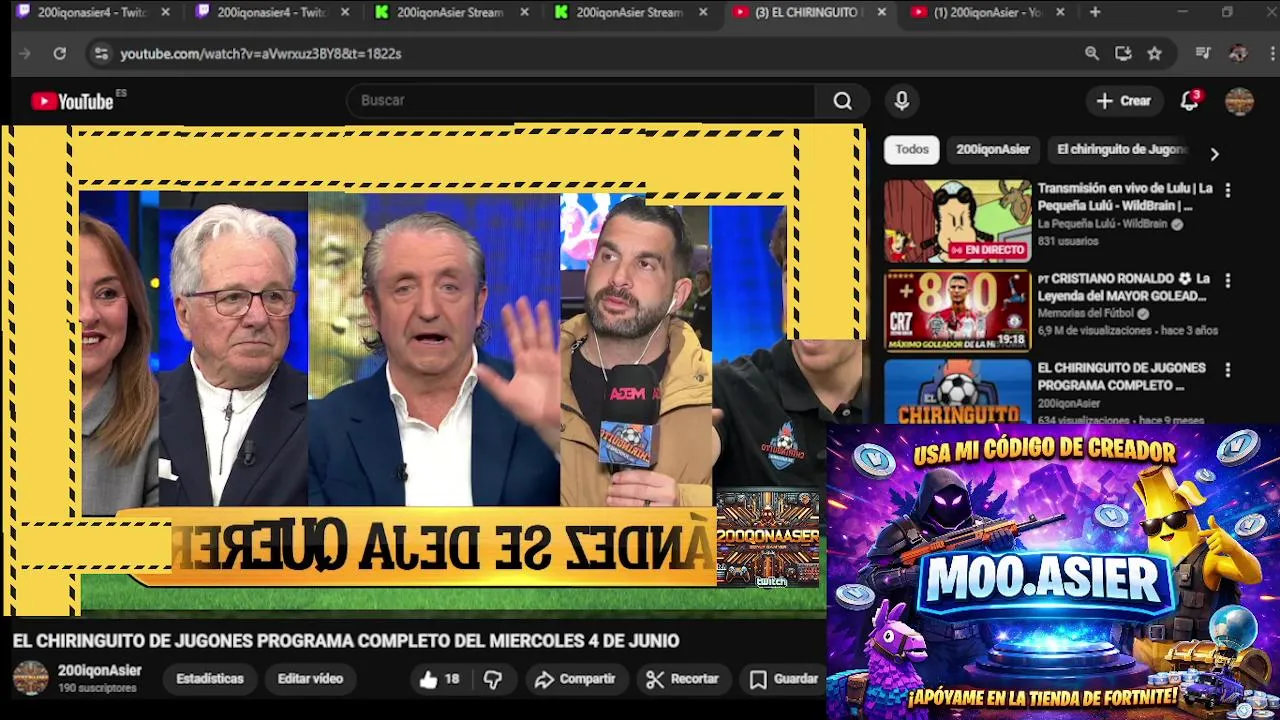Open the browser zoom magnifier icon
Image resolution: width=1280 pixels, height=720 pixels.
tap(1092, 54)
